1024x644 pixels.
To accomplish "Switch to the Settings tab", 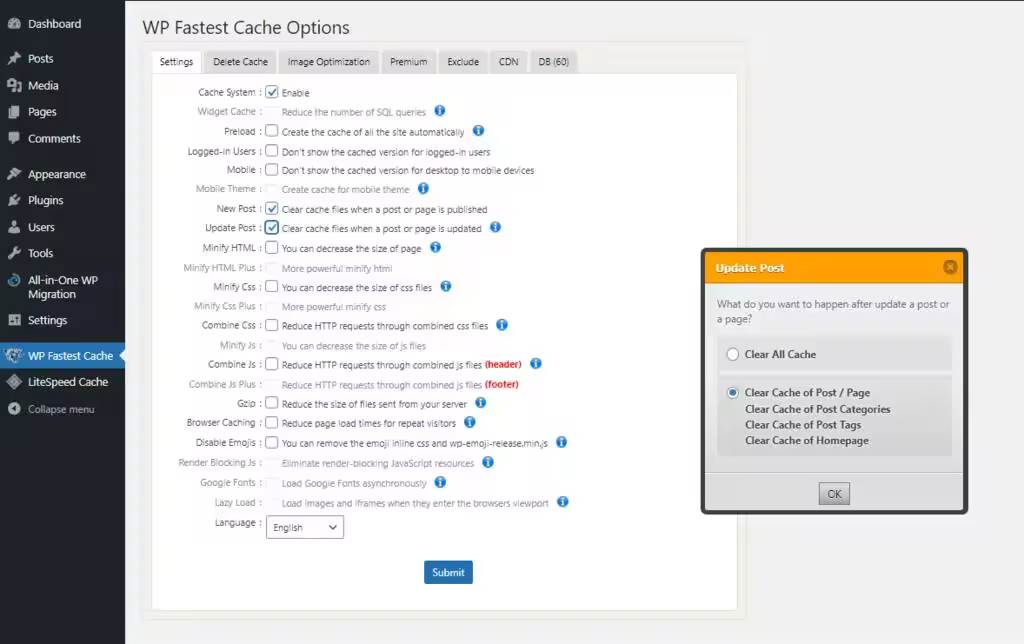I will click(176, 61).
